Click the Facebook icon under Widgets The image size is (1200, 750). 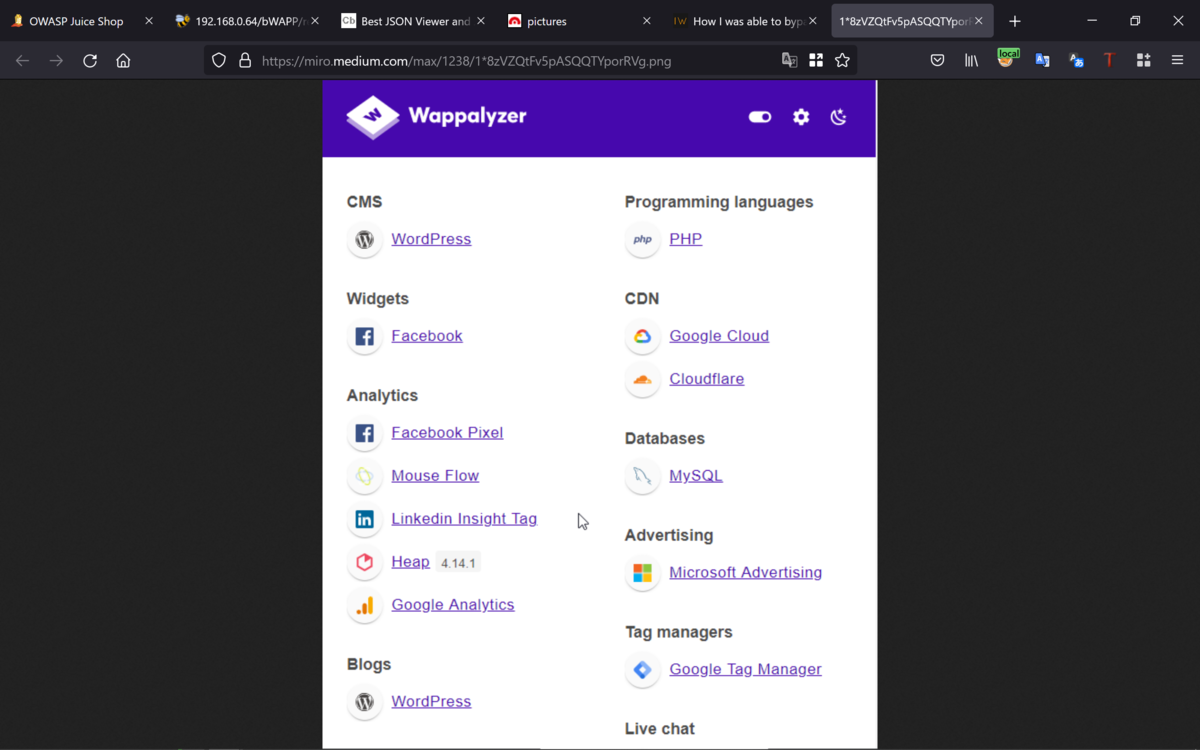pyautogui.click(x=365, y=337)
